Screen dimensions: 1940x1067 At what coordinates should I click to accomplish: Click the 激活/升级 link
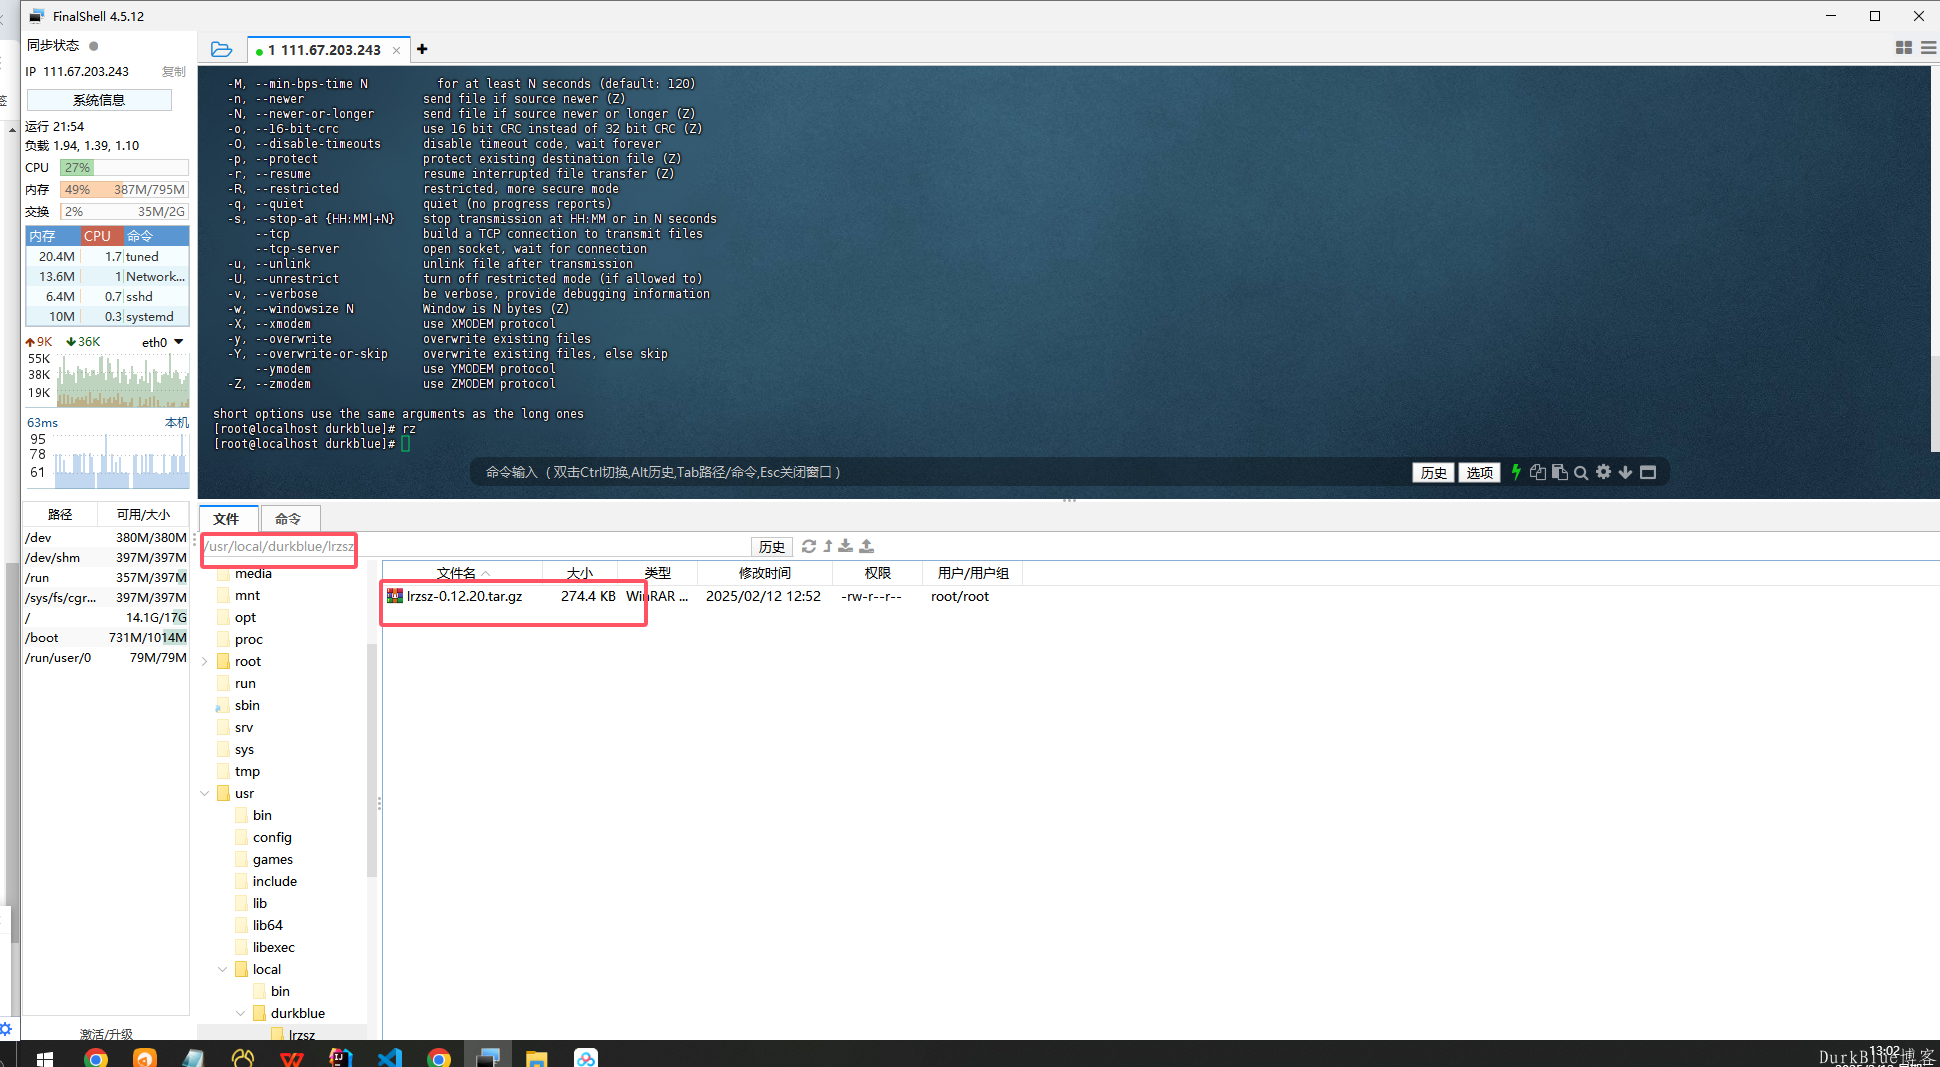pyautogui.click(x=106, y=1034)
